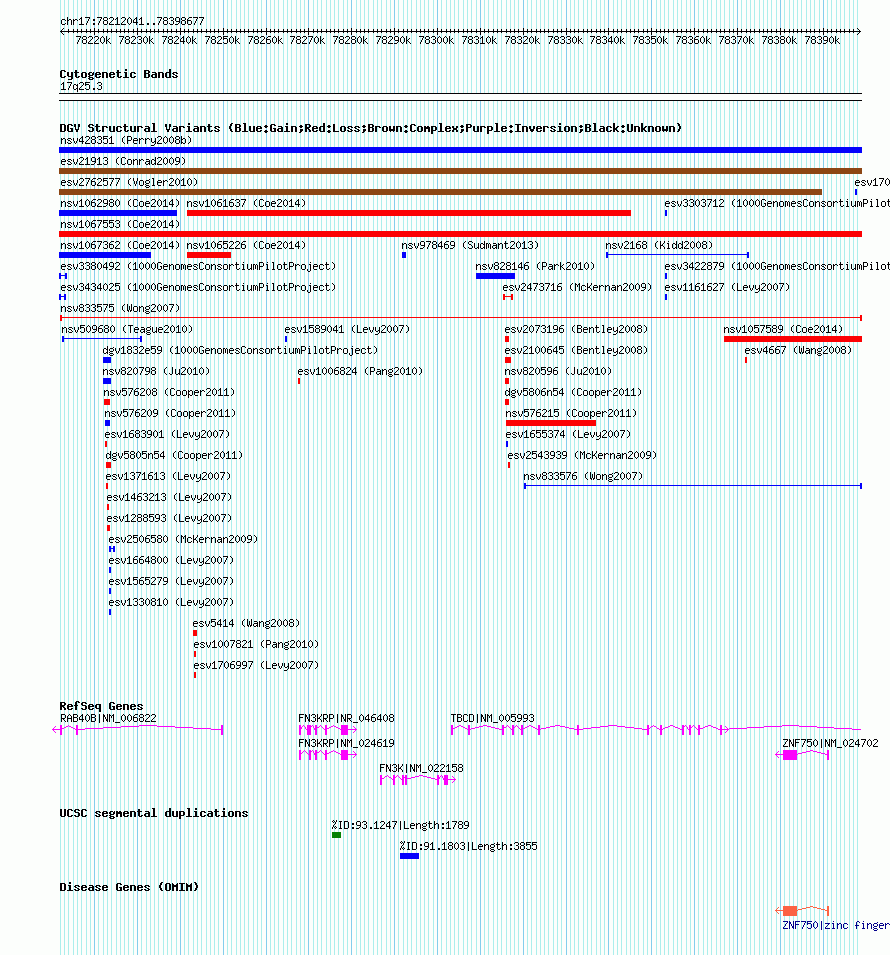890x955 pixels.
Task: Select the nsv2168 thin blue variant line
Action: (x=677, y=255)
